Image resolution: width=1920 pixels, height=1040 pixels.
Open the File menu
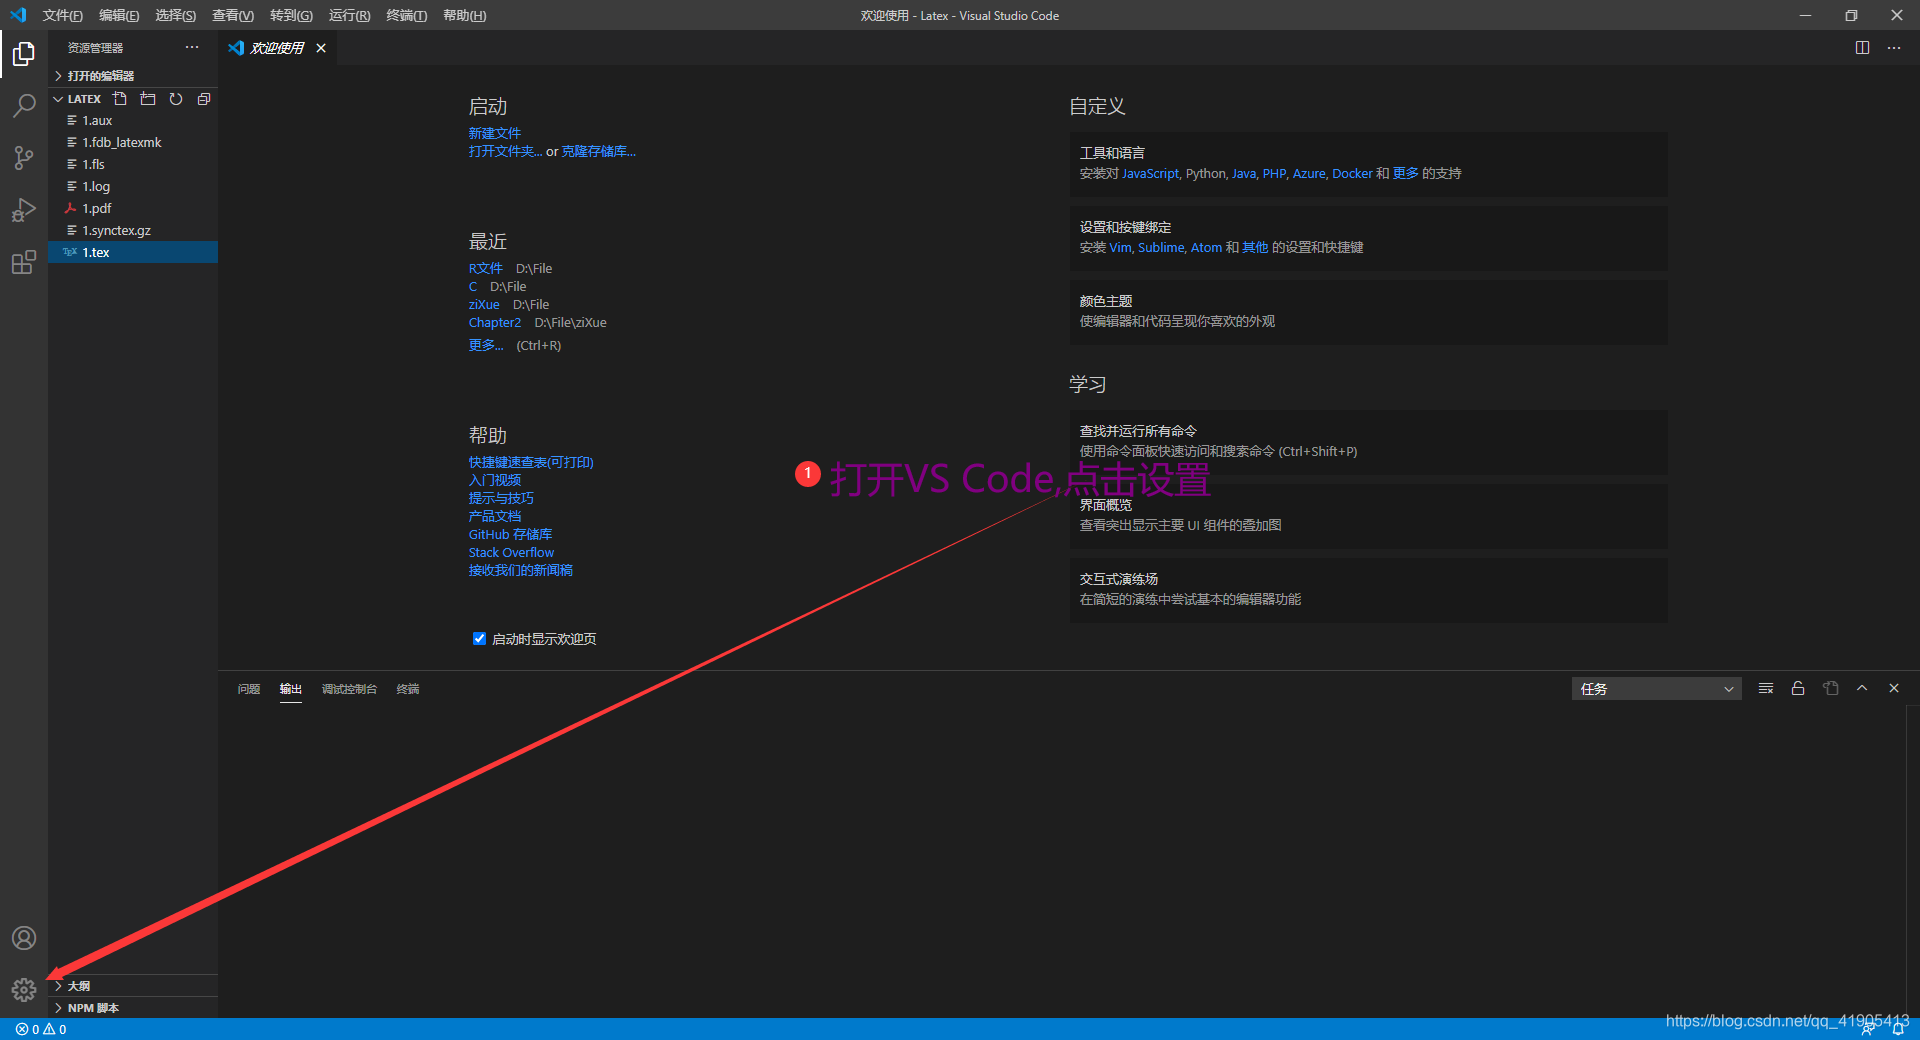[62, 15]
